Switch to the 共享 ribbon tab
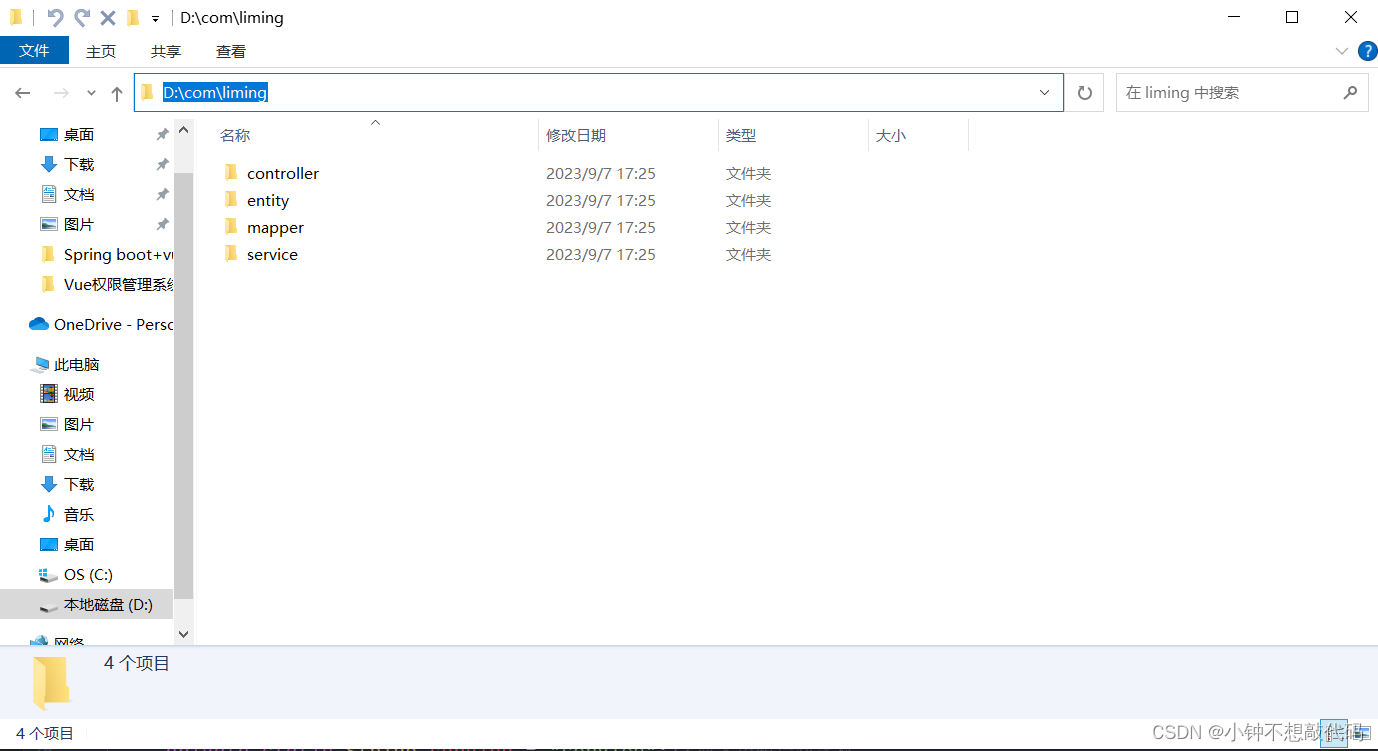Screen dimensions: 1378x751 pos(166,51)
